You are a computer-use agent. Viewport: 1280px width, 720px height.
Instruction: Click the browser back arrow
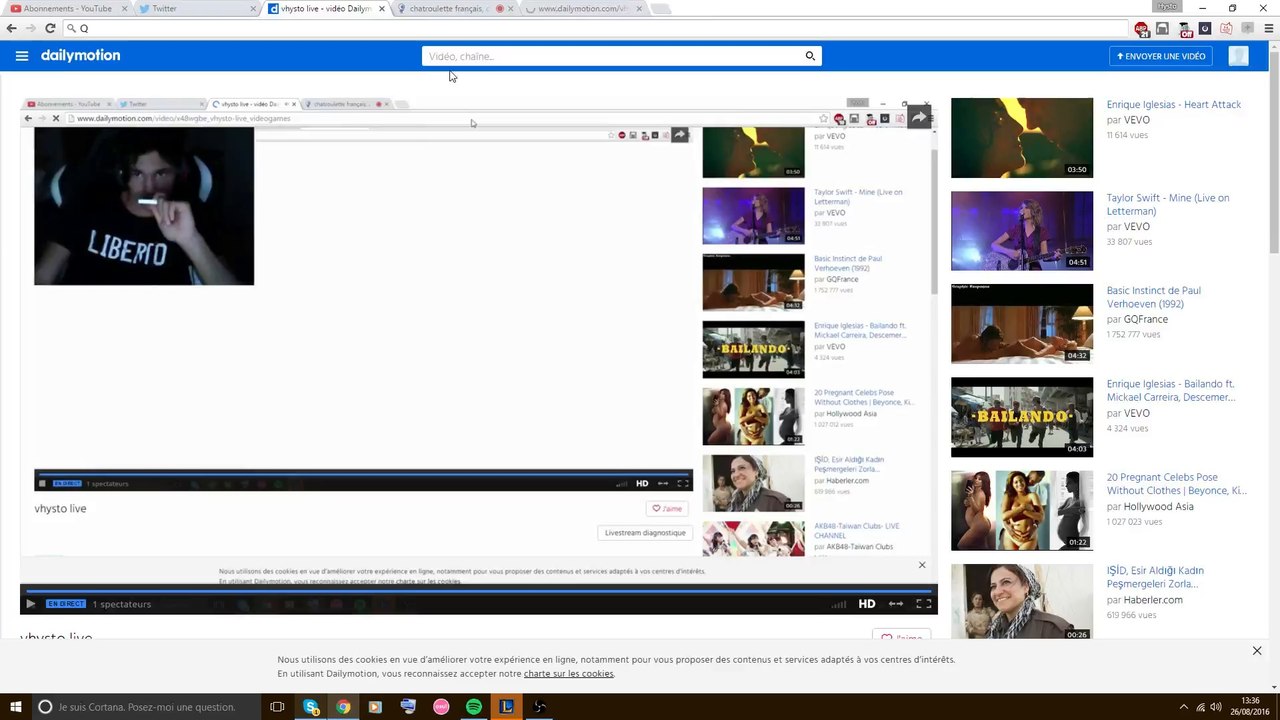(x=11, y=28)
